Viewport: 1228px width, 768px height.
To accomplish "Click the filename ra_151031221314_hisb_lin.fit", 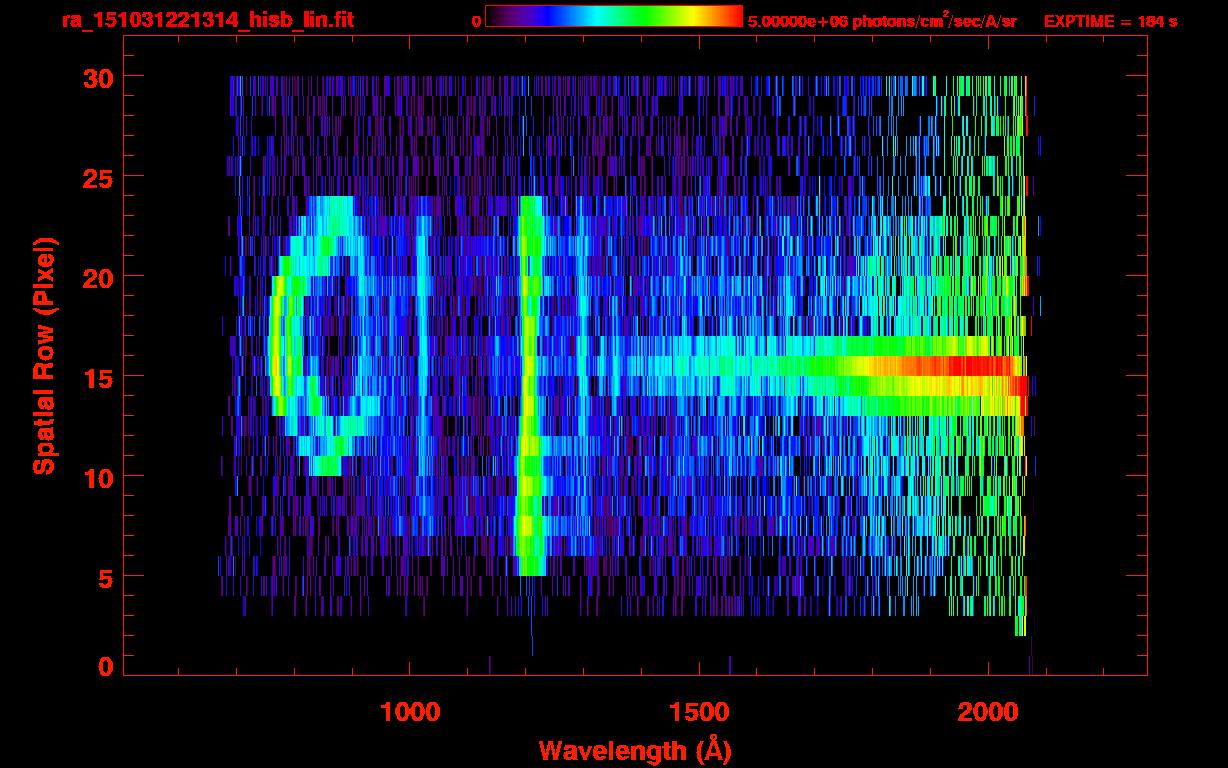I will point(207,19).
